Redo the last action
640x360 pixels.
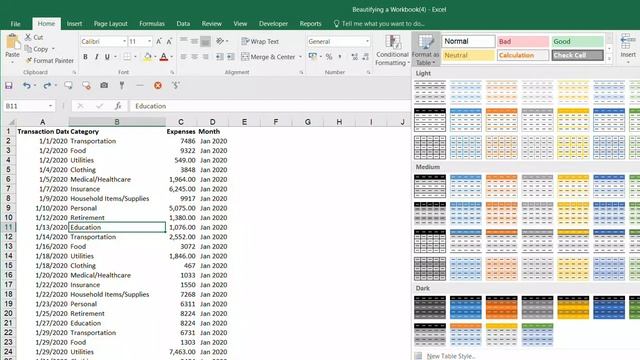click(x=47, y=85)
